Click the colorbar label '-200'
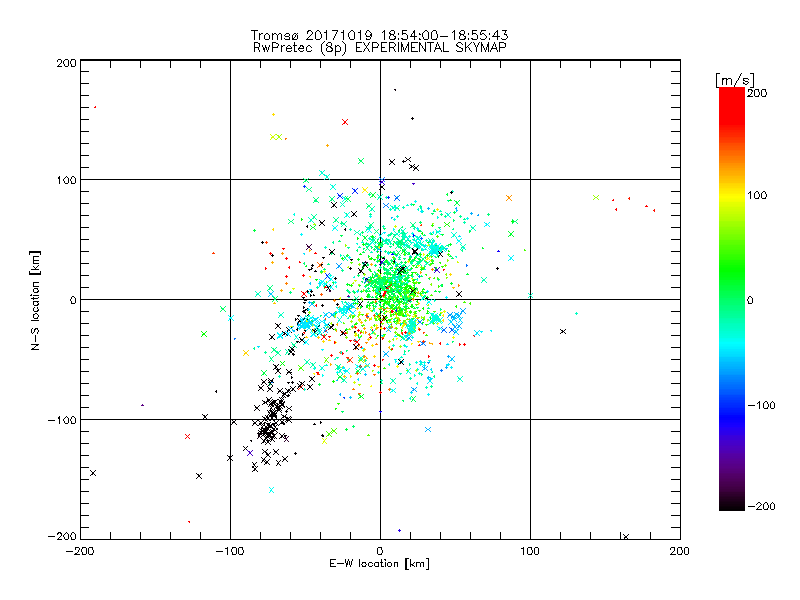 [x=761, y=506]
